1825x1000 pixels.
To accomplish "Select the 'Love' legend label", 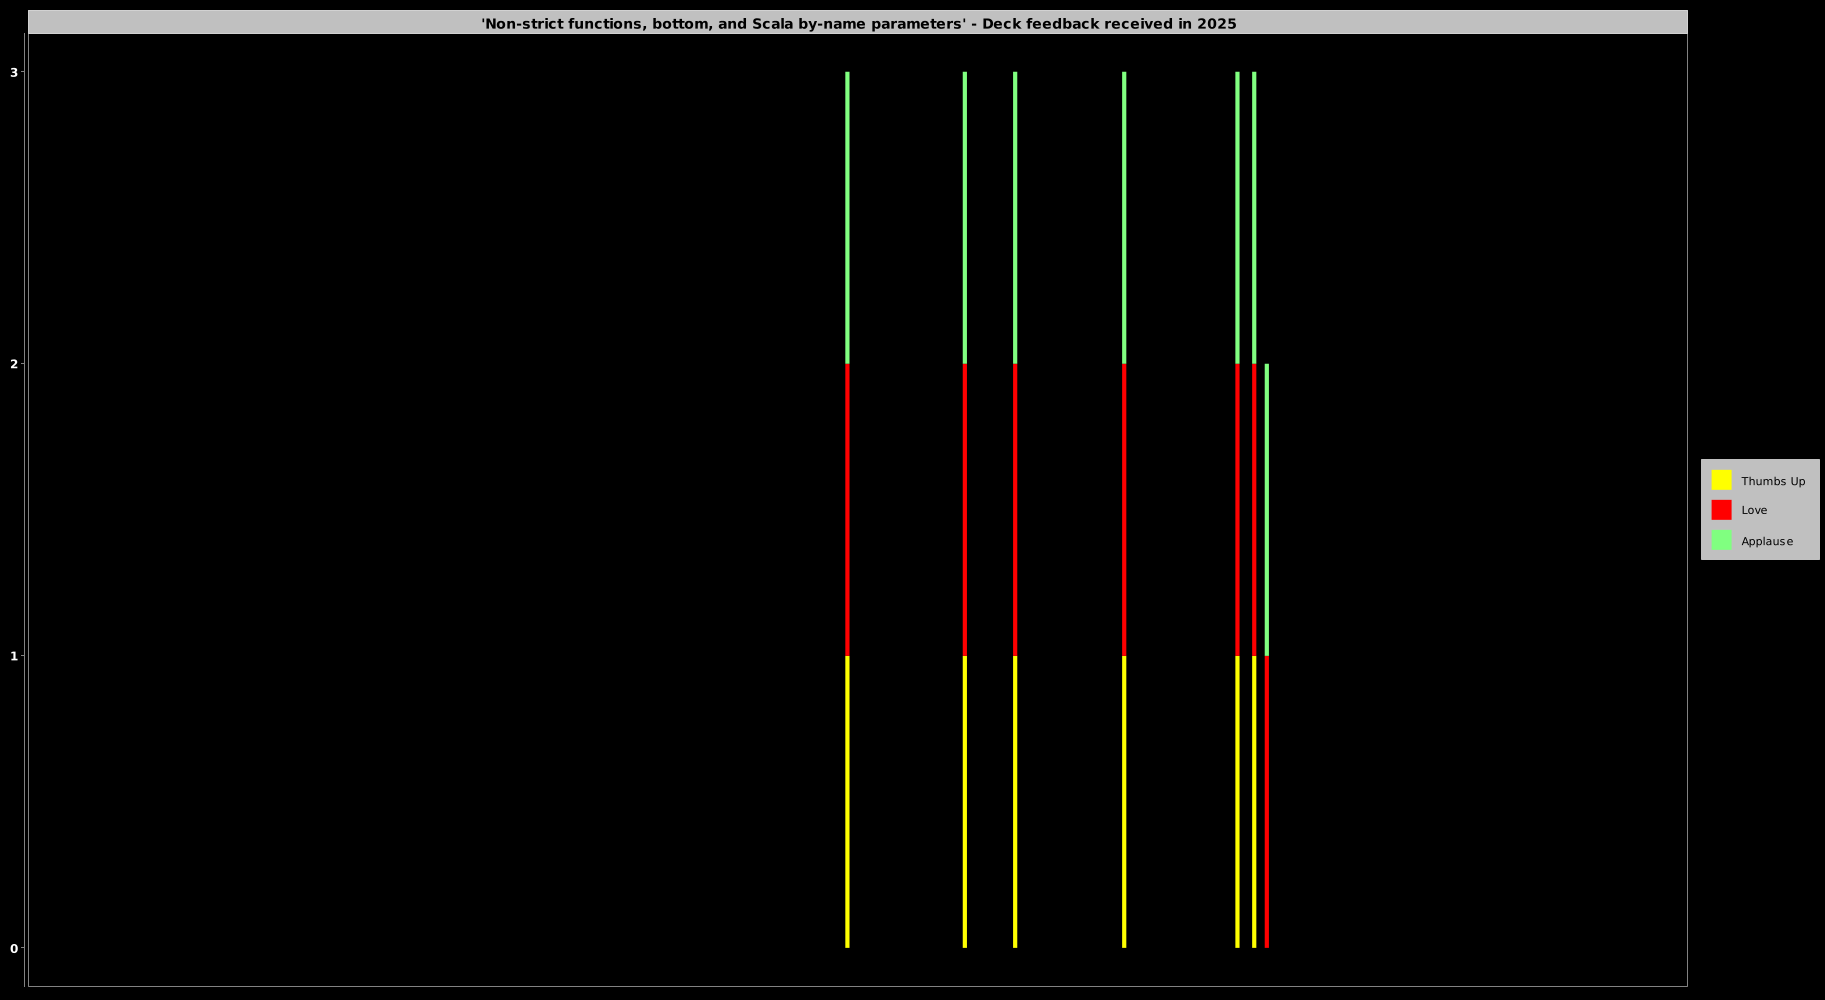I will [1754, 510].
